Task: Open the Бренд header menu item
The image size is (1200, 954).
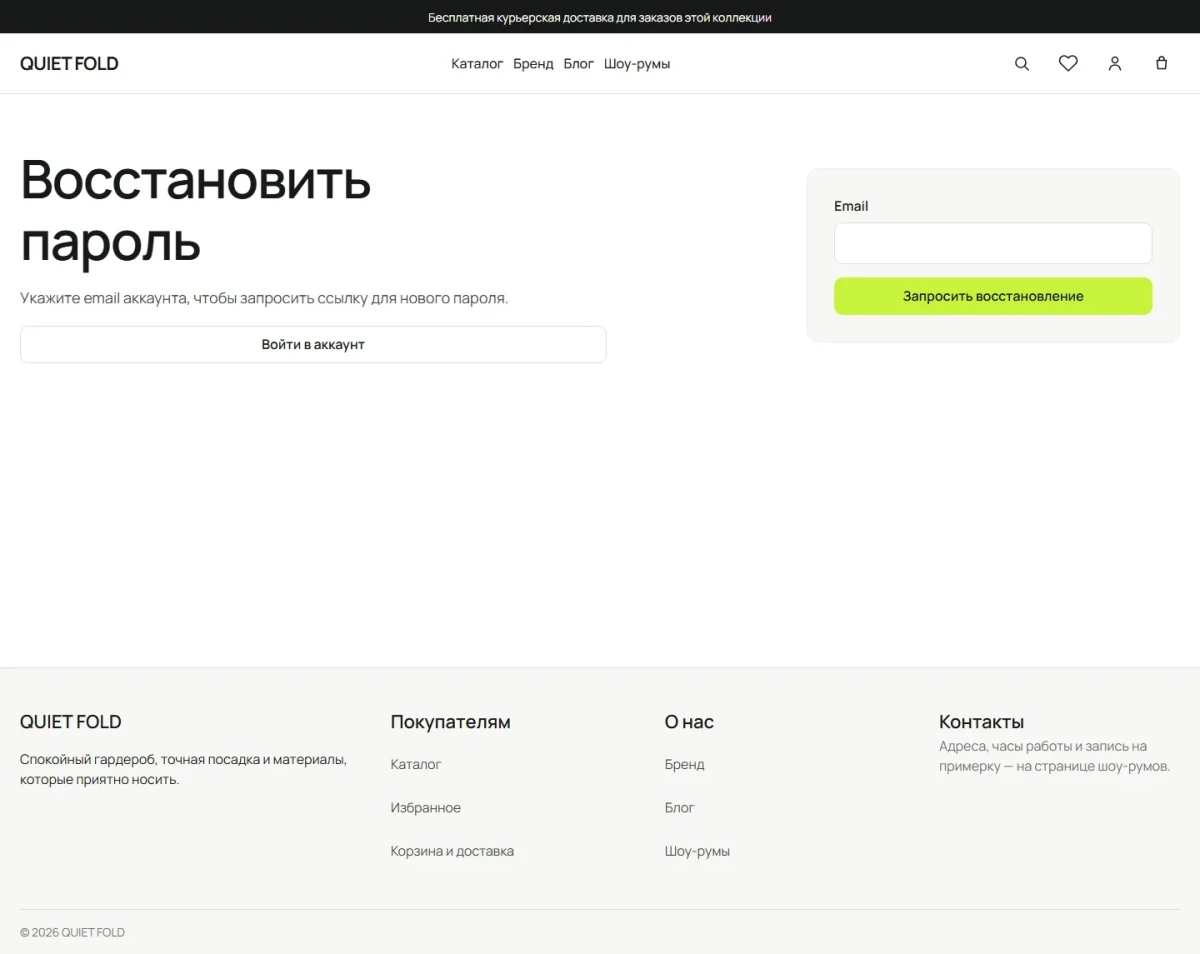Action: (533, 63)
